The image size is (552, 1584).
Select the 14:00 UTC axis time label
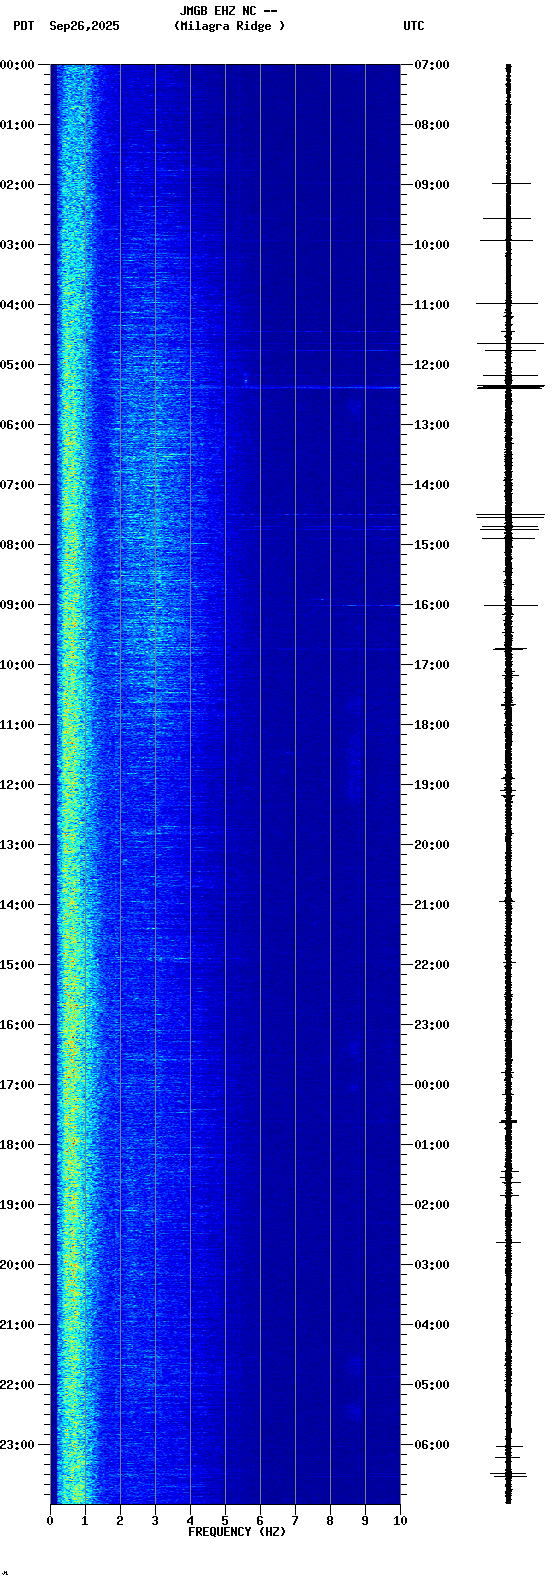coord(431,485)
